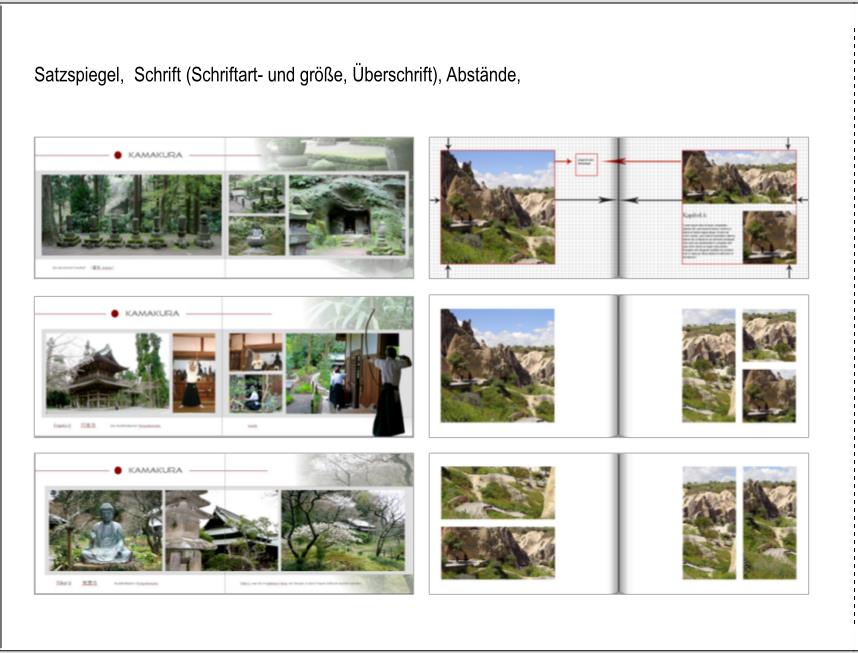
Task: Select the lower landscape strip in the bottom photobook spread
Action: pos(498,553)
